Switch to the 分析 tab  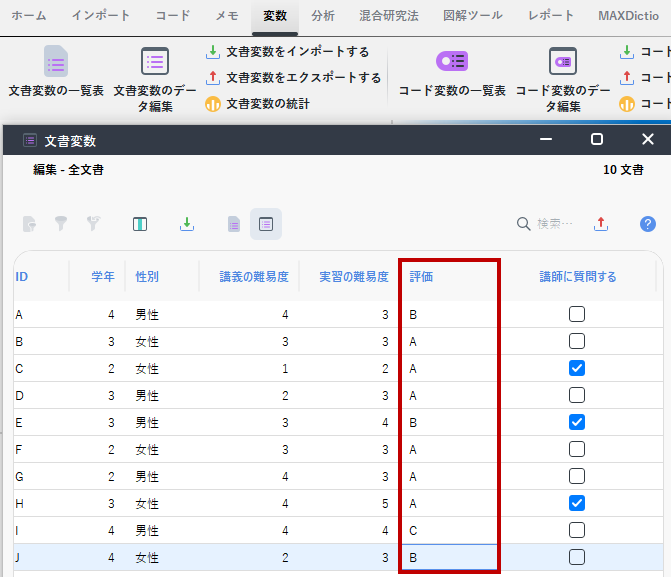[x=323, y=16]
